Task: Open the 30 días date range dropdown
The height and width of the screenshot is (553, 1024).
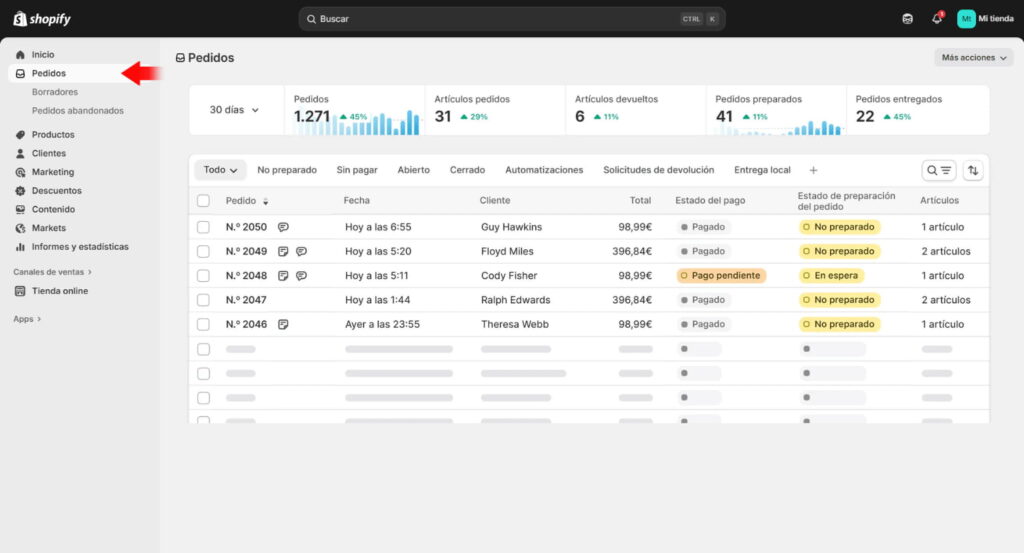Action: [x=234, y=110]
